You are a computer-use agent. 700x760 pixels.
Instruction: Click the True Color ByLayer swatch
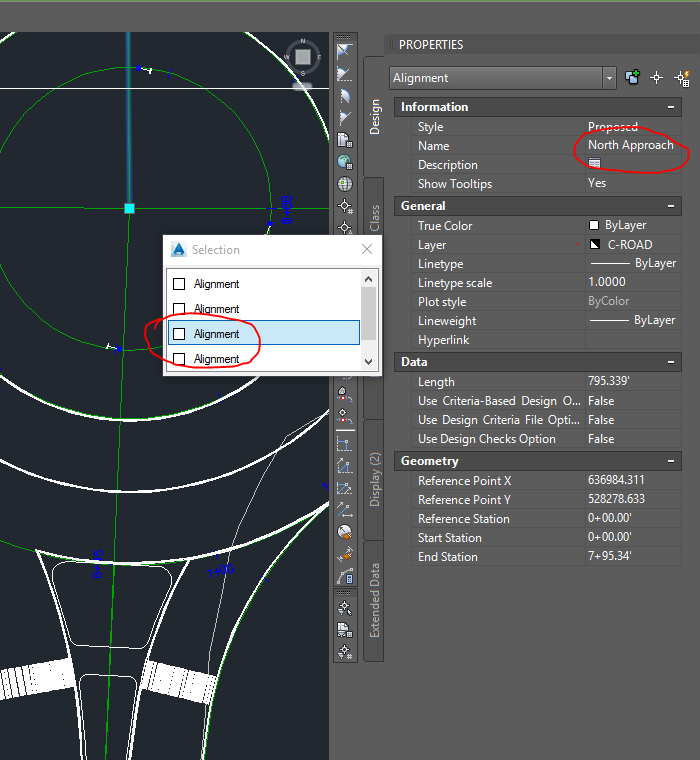coord(594,225)
